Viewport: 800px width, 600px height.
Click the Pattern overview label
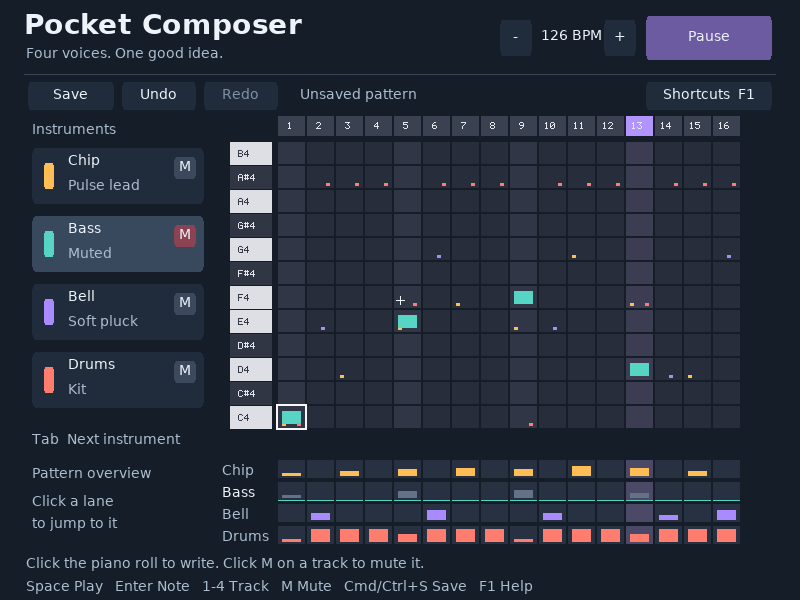[x=91, y=473]
